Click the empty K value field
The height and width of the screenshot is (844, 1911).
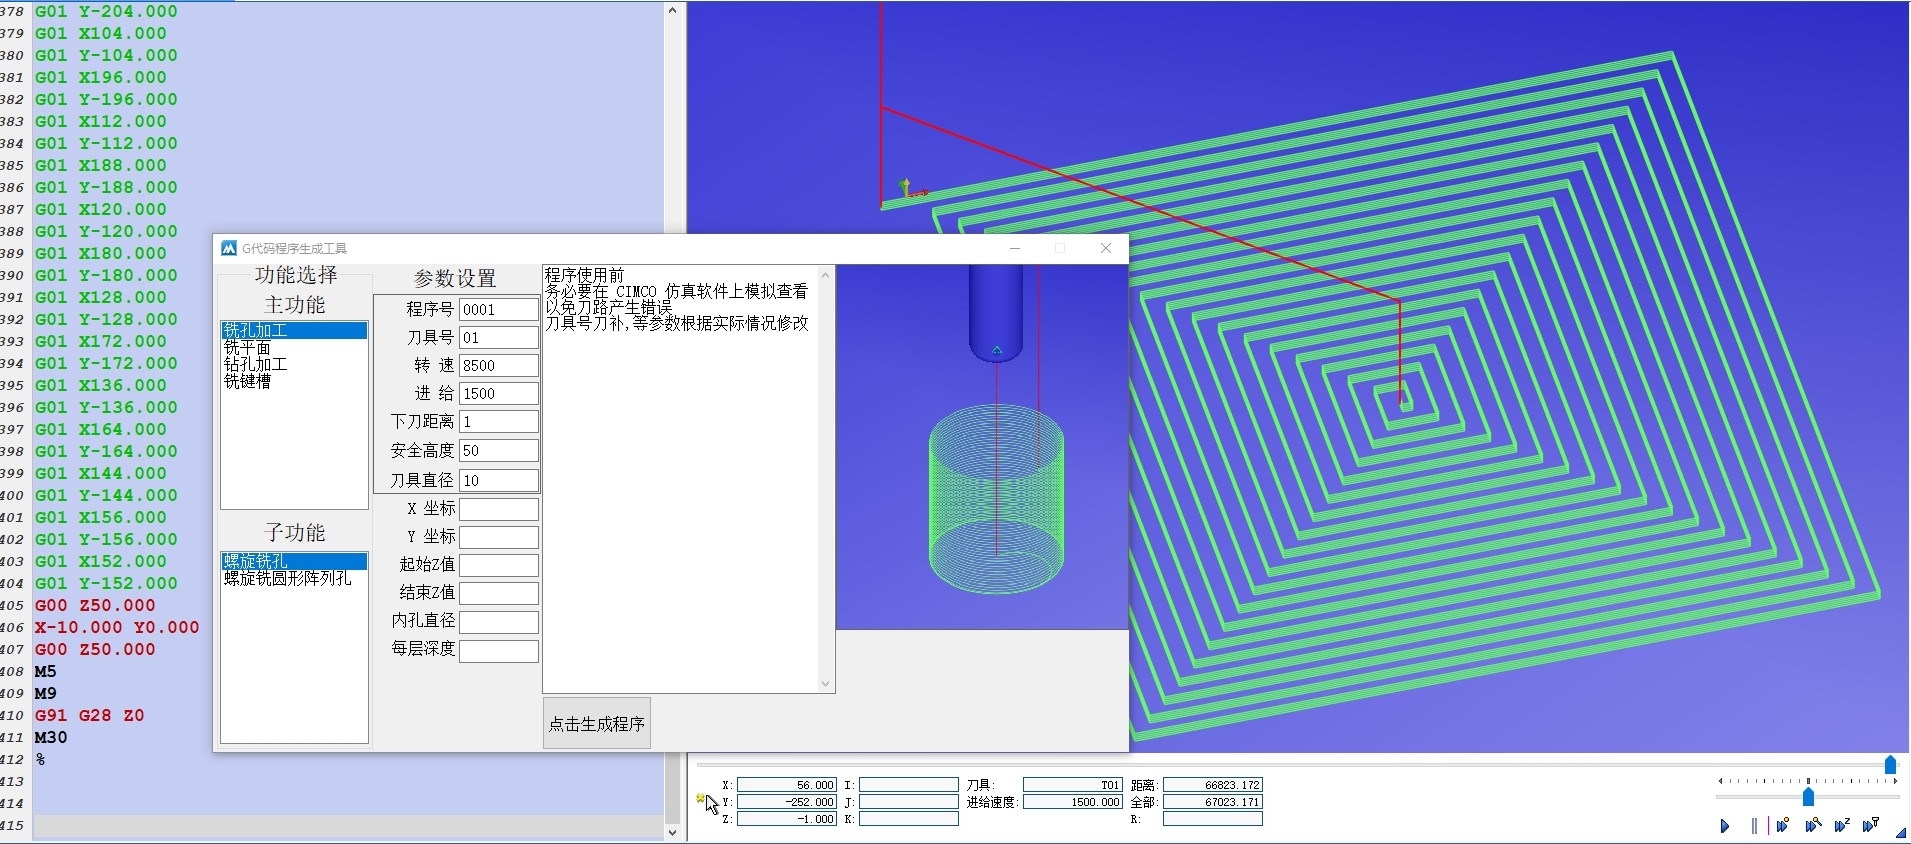point(909,819)
